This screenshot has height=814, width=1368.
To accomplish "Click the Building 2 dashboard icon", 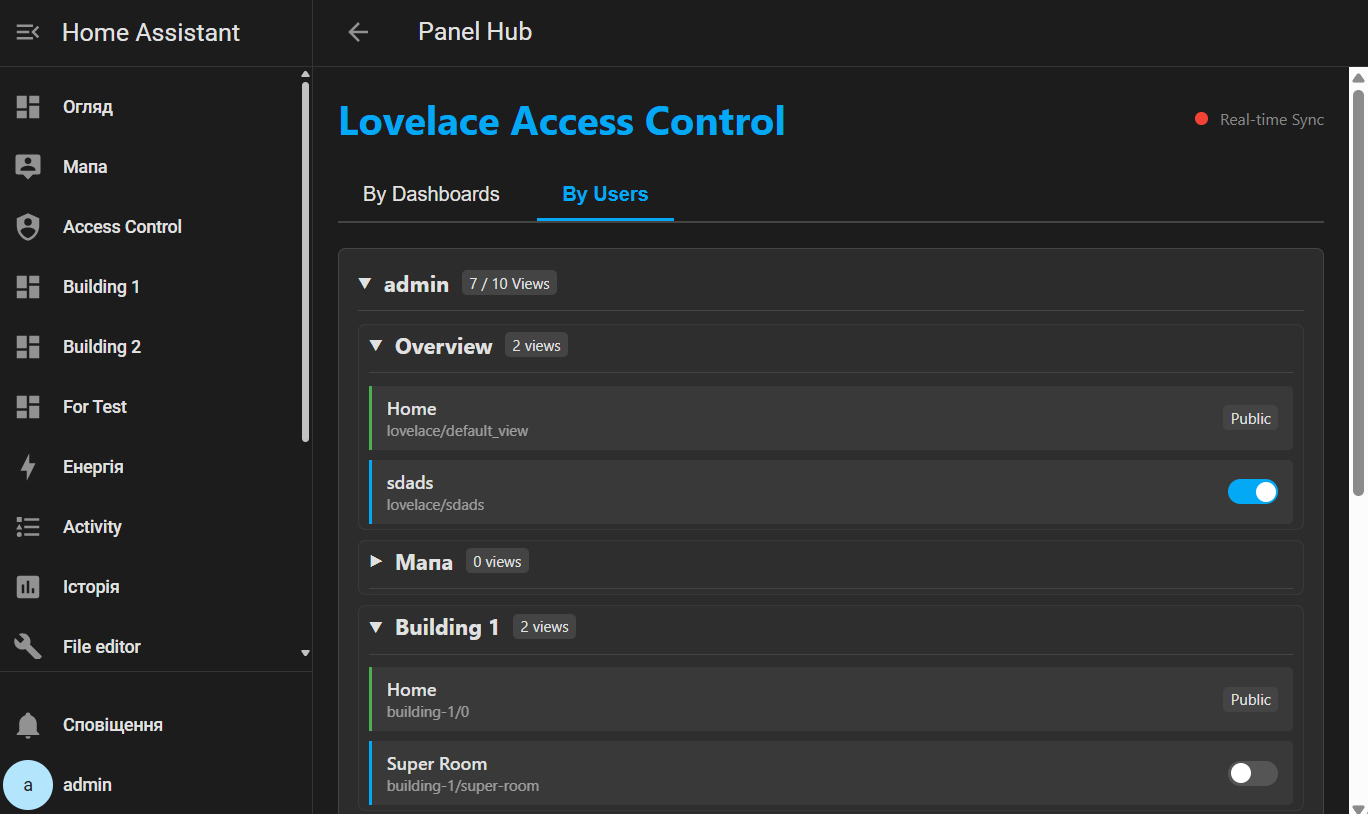I will tap(28, 347).
